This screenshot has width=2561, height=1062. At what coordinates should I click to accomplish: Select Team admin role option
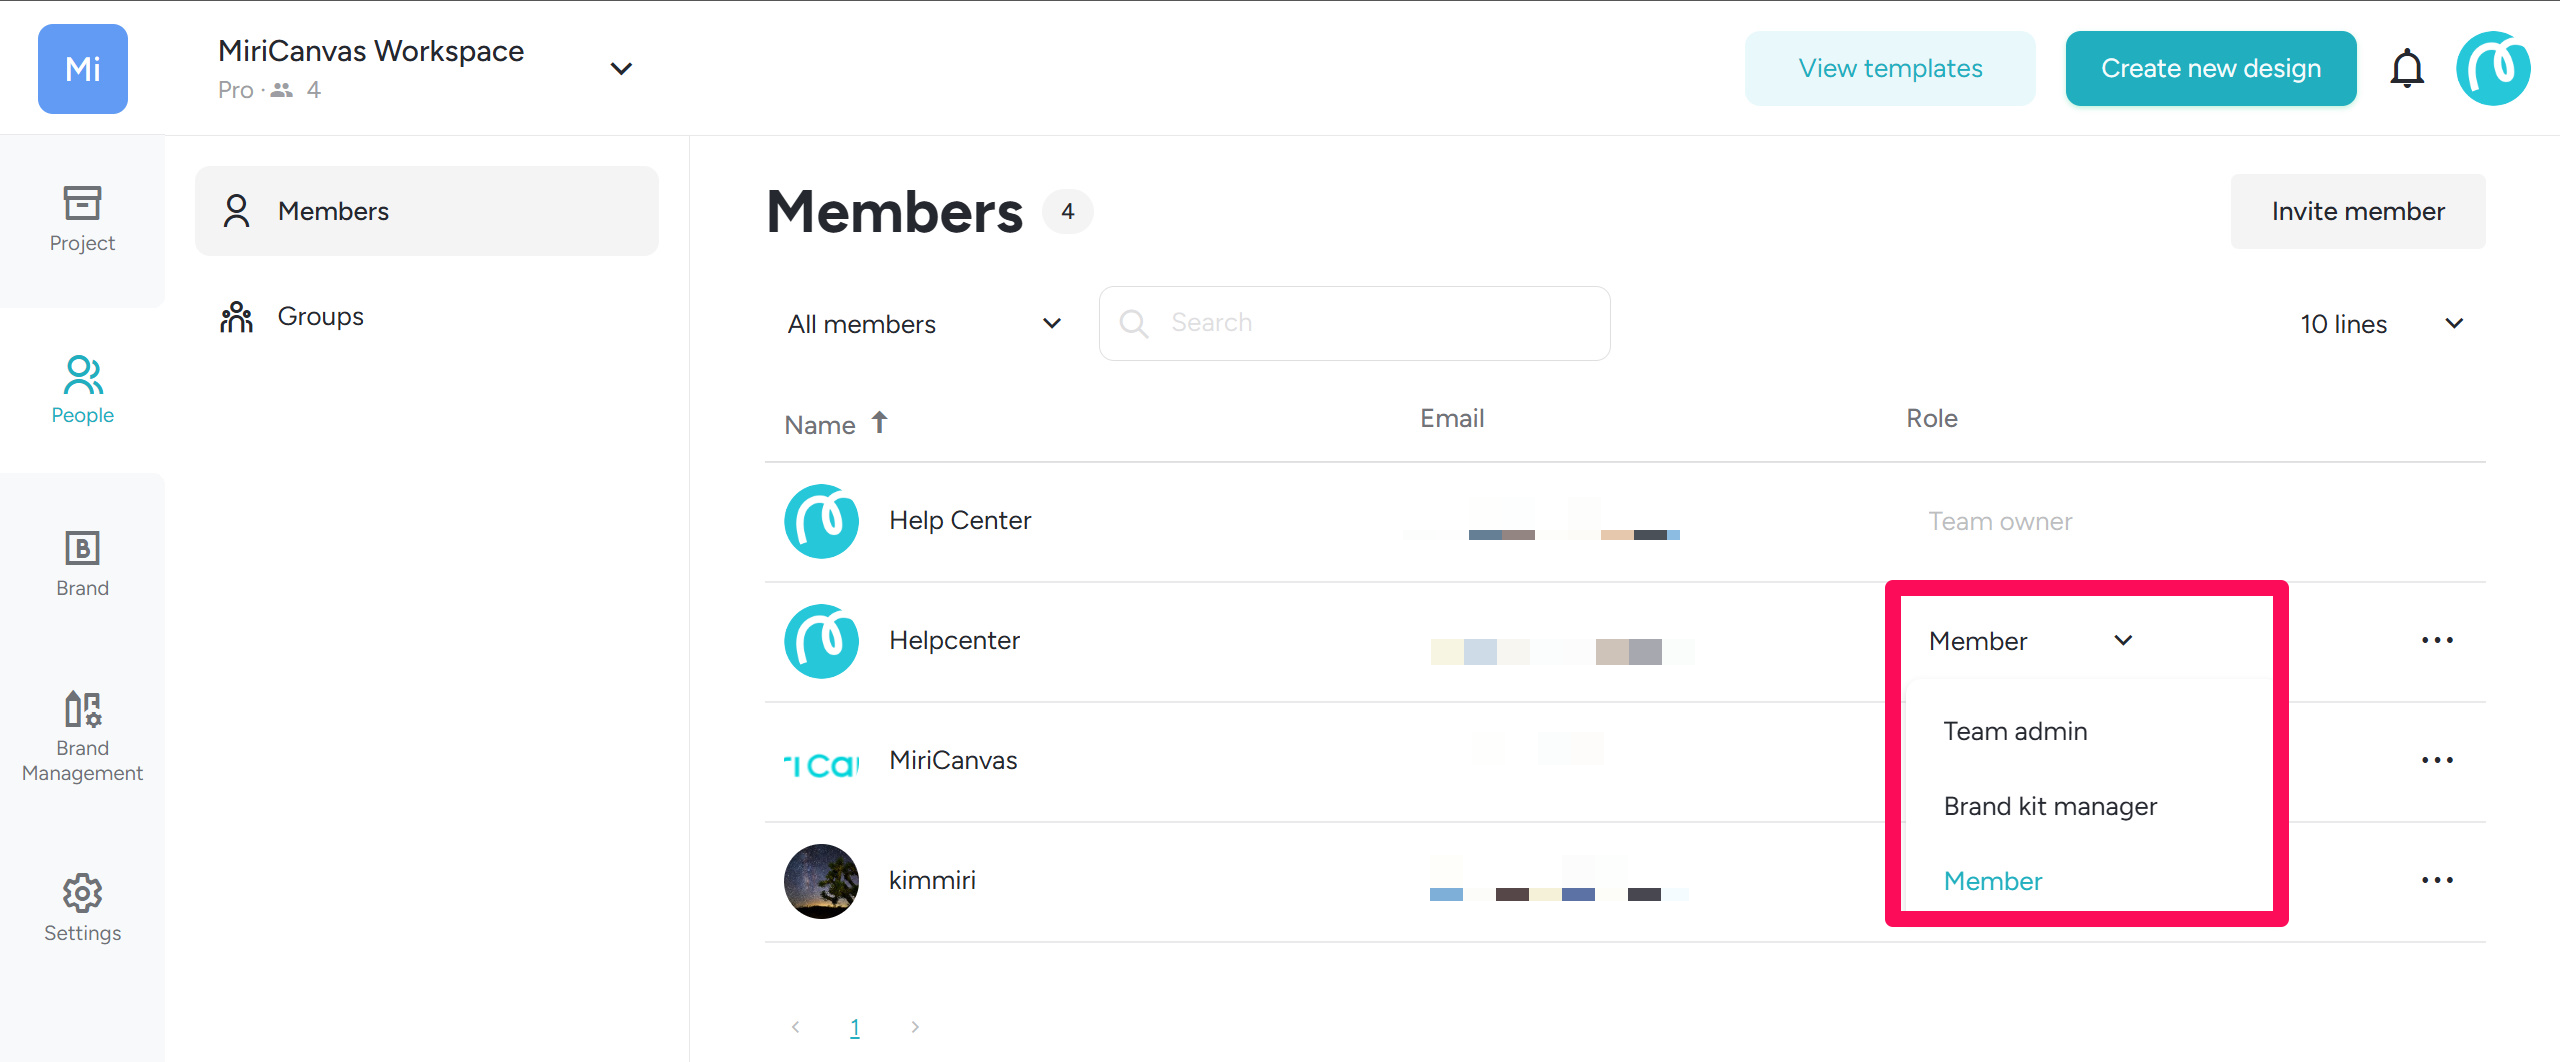coord(2015,731)
